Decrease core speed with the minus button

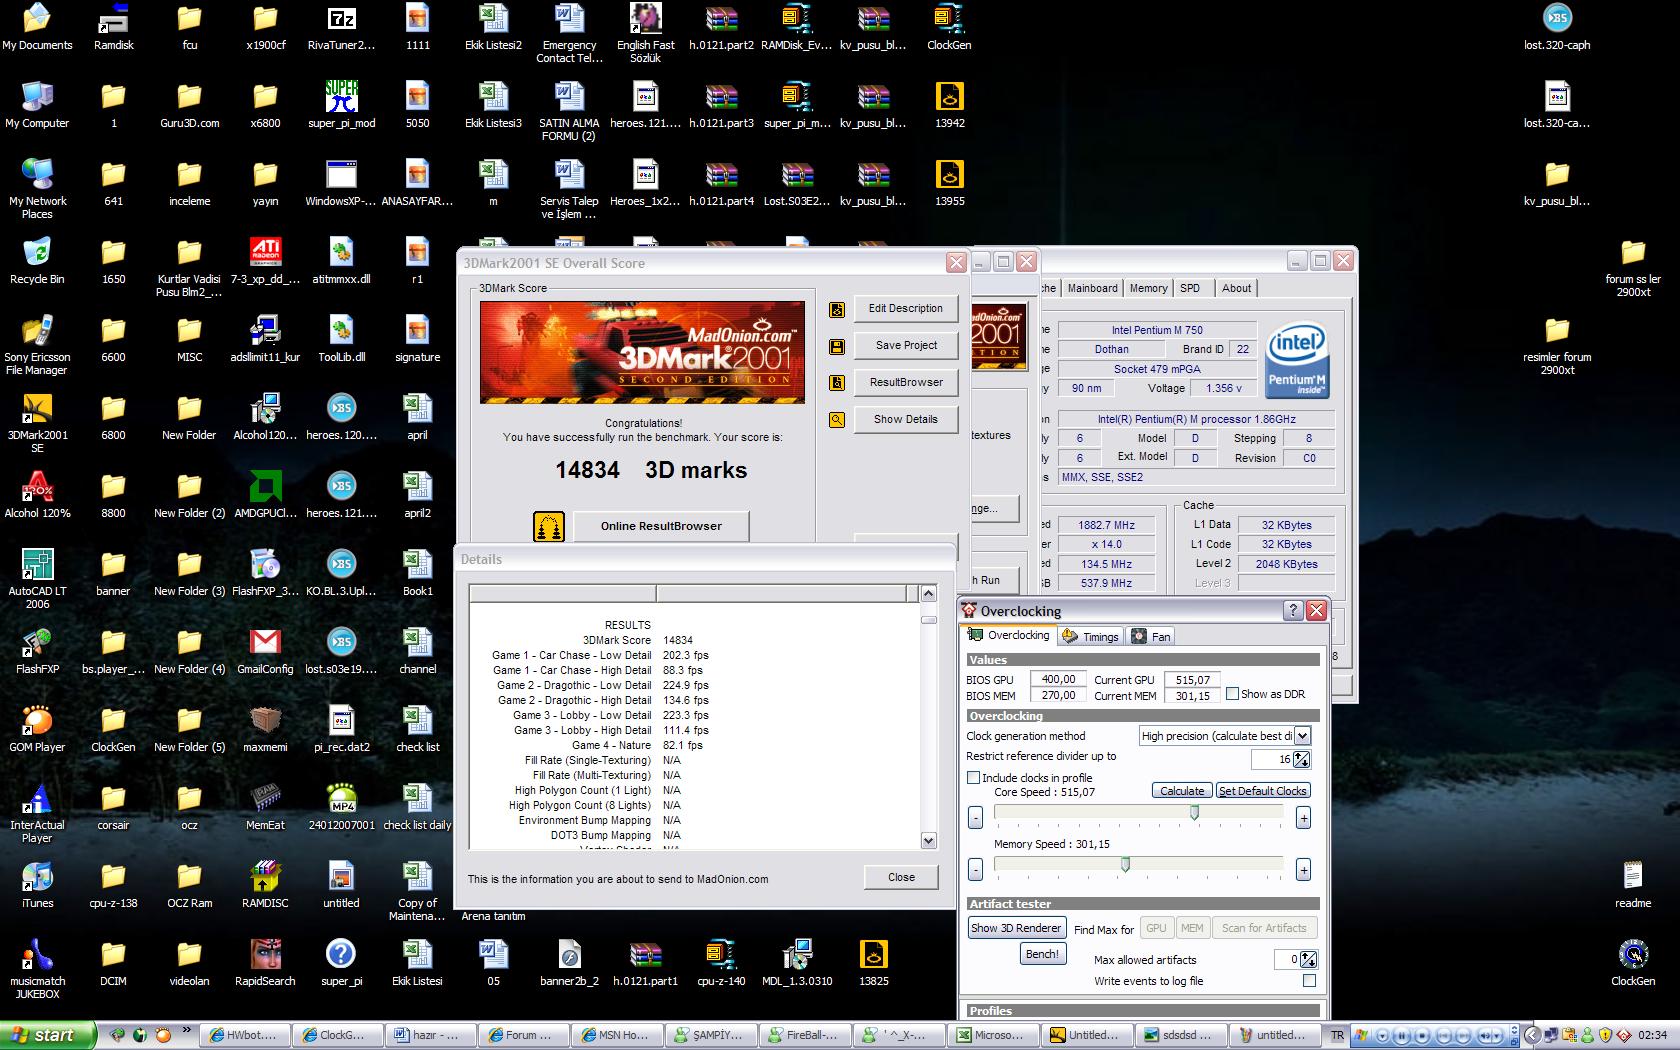click(x=976, y=818)
